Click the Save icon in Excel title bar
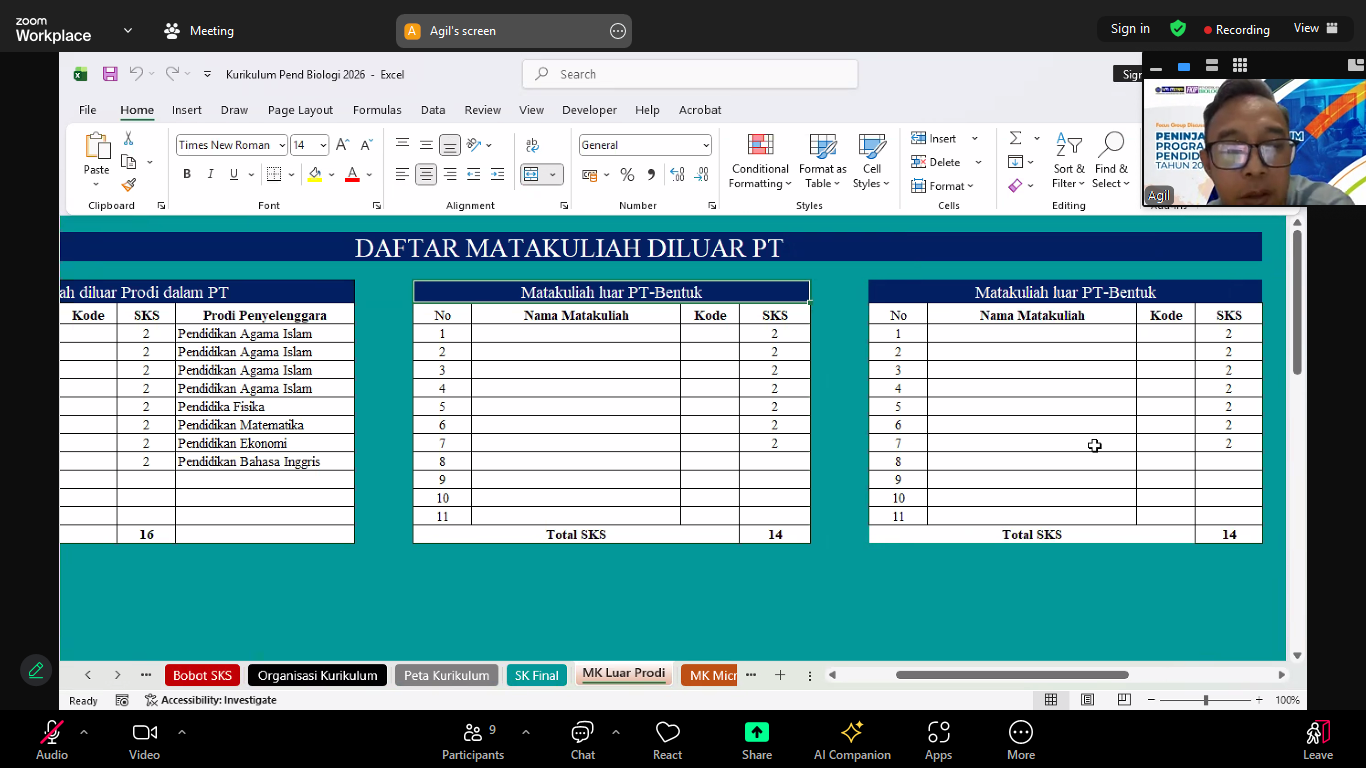This screenshot has width=1366, height=768. point(110,74)
